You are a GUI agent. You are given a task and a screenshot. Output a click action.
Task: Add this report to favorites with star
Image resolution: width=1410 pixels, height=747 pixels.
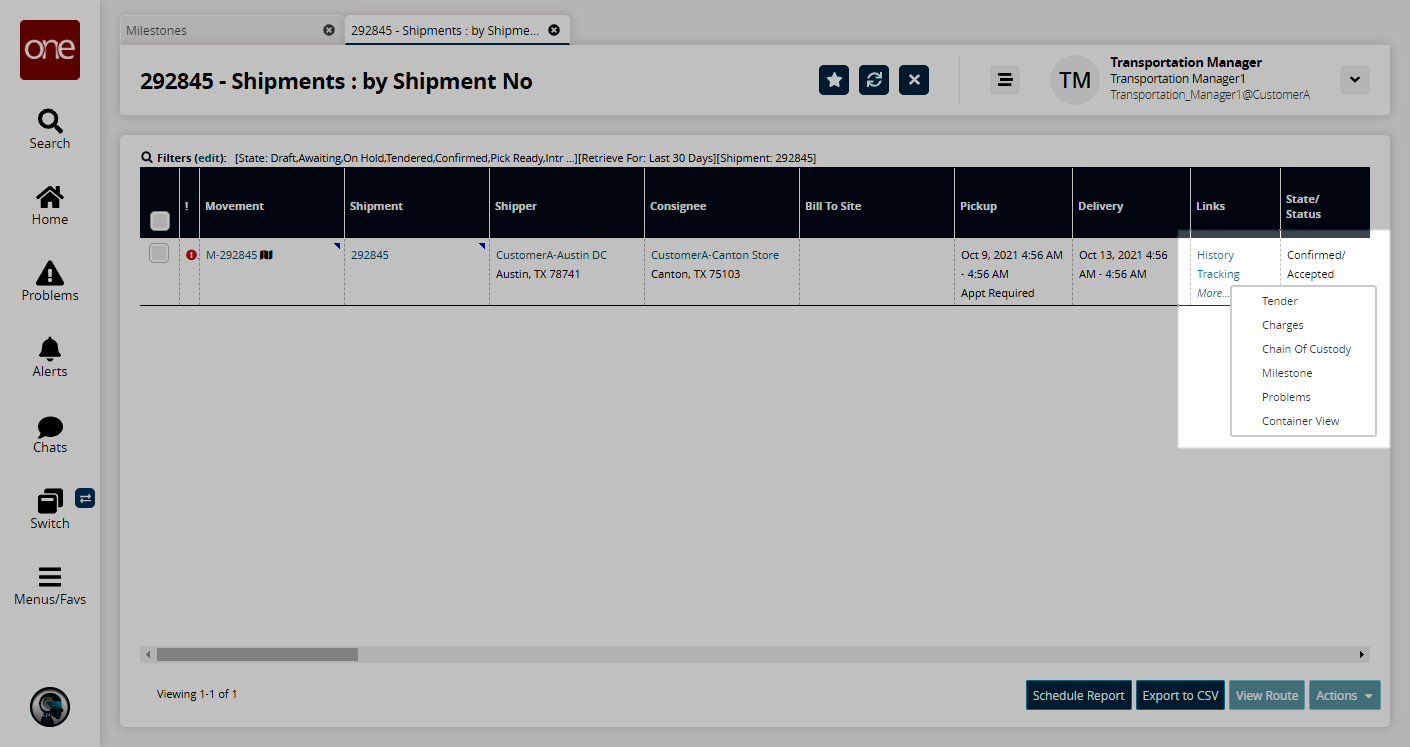tap(834, 80)
